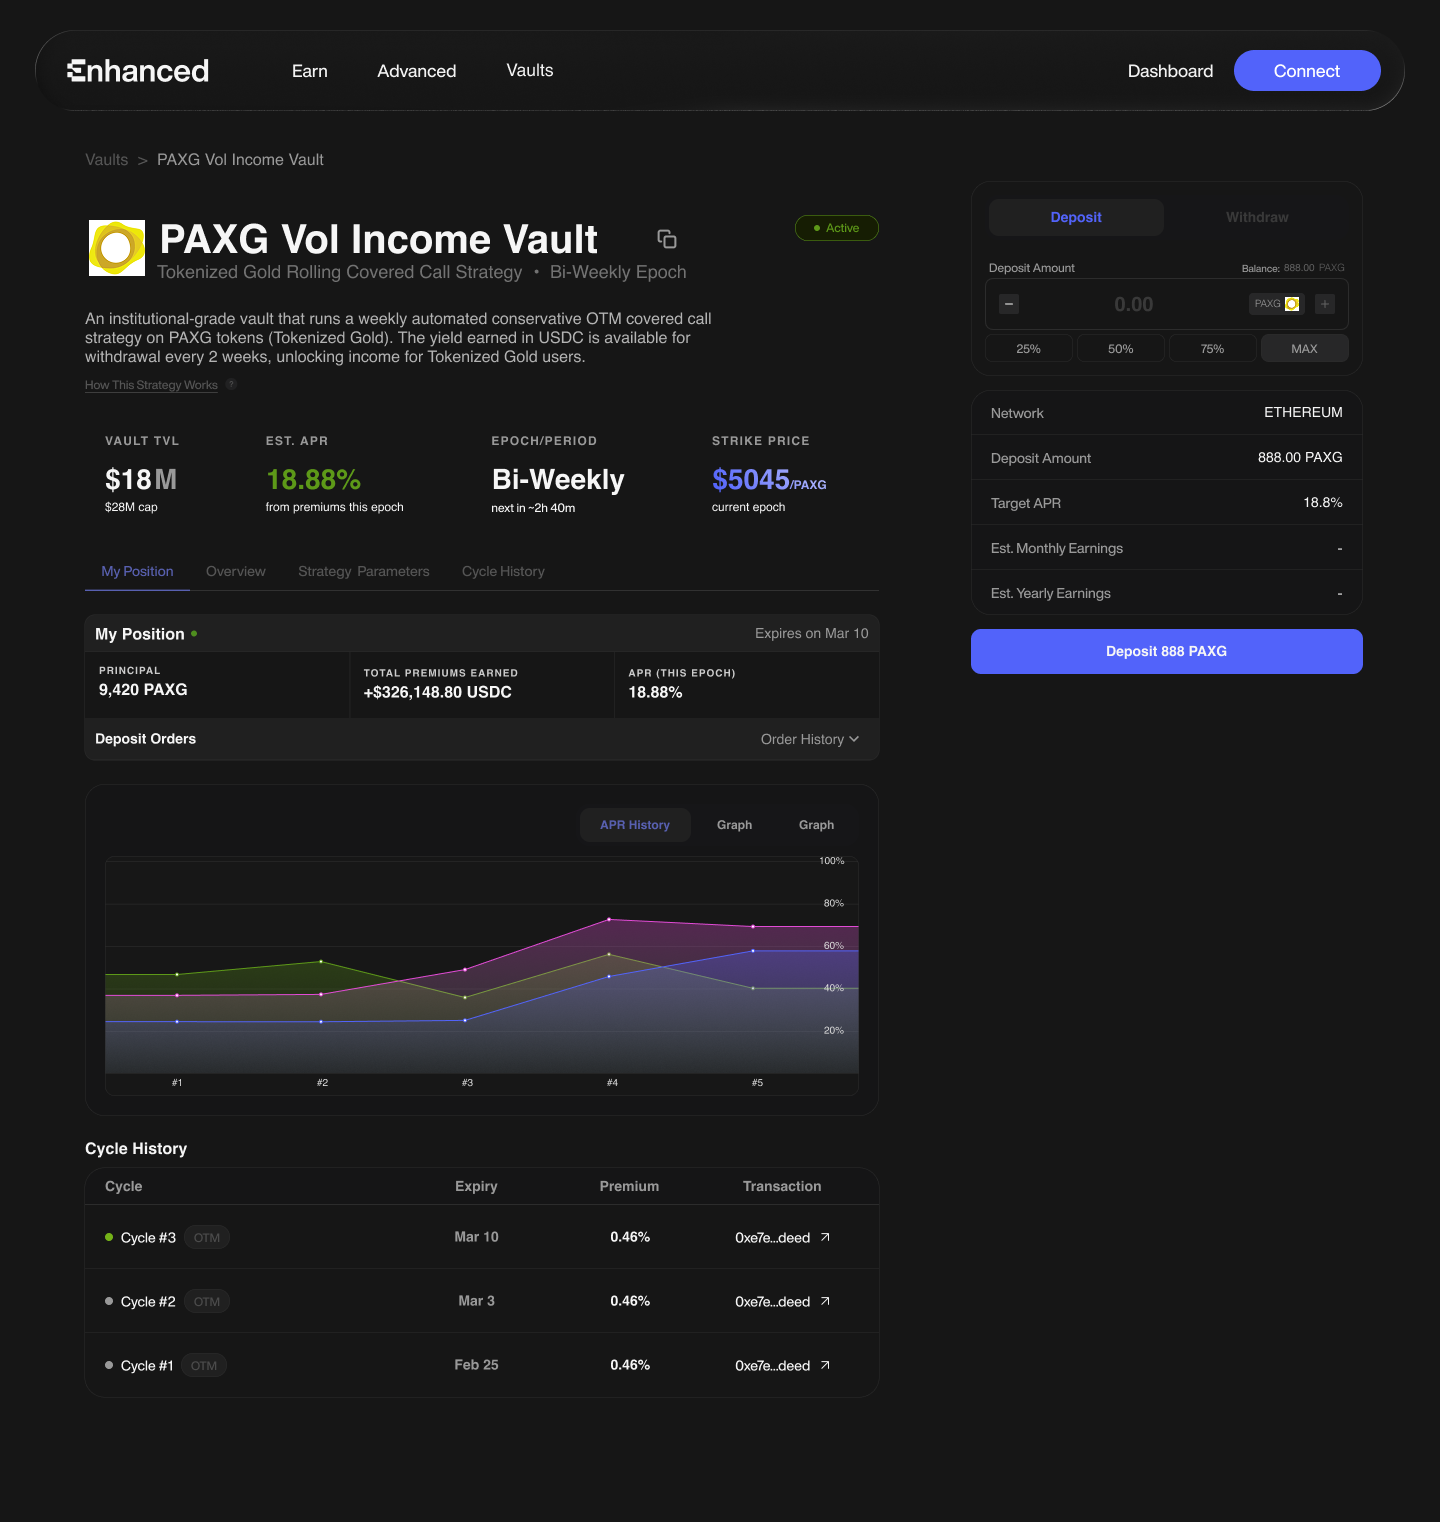Screen dimensions: 1440x1522
Task: Open the Cycle History tab
Action: click(x=503, y=571)
